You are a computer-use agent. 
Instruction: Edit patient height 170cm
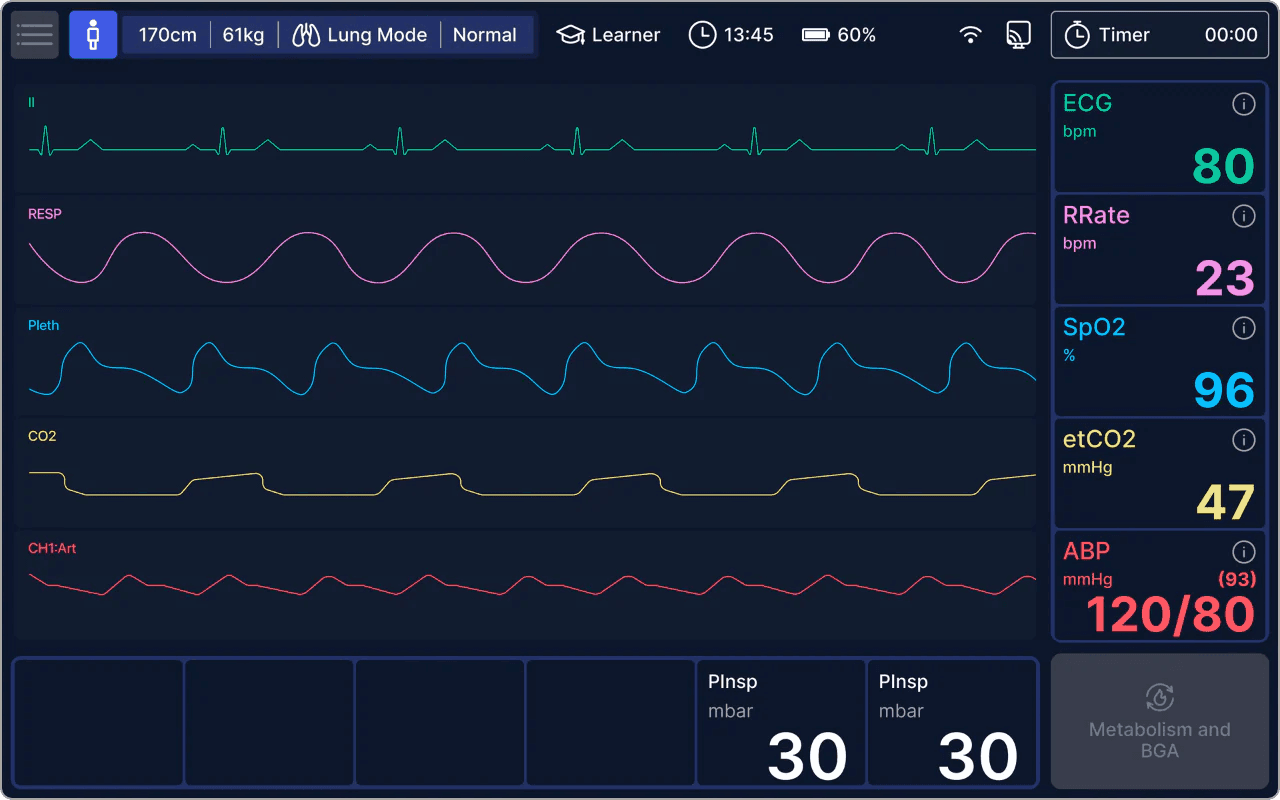pos(167,35)
